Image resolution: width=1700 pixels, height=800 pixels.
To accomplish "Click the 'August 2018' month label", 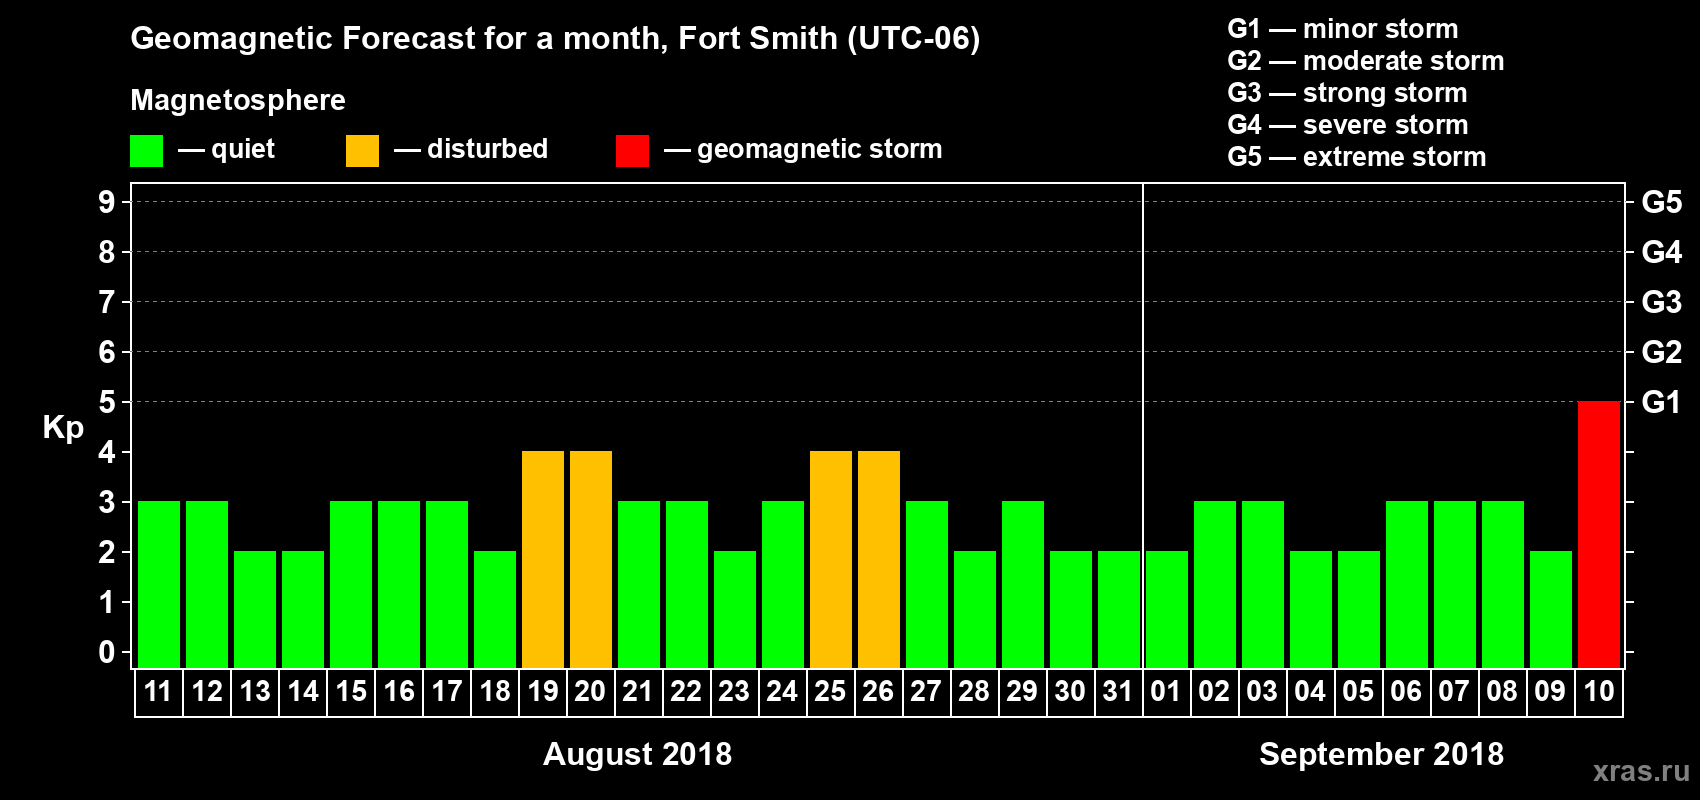I will [637, 754].
